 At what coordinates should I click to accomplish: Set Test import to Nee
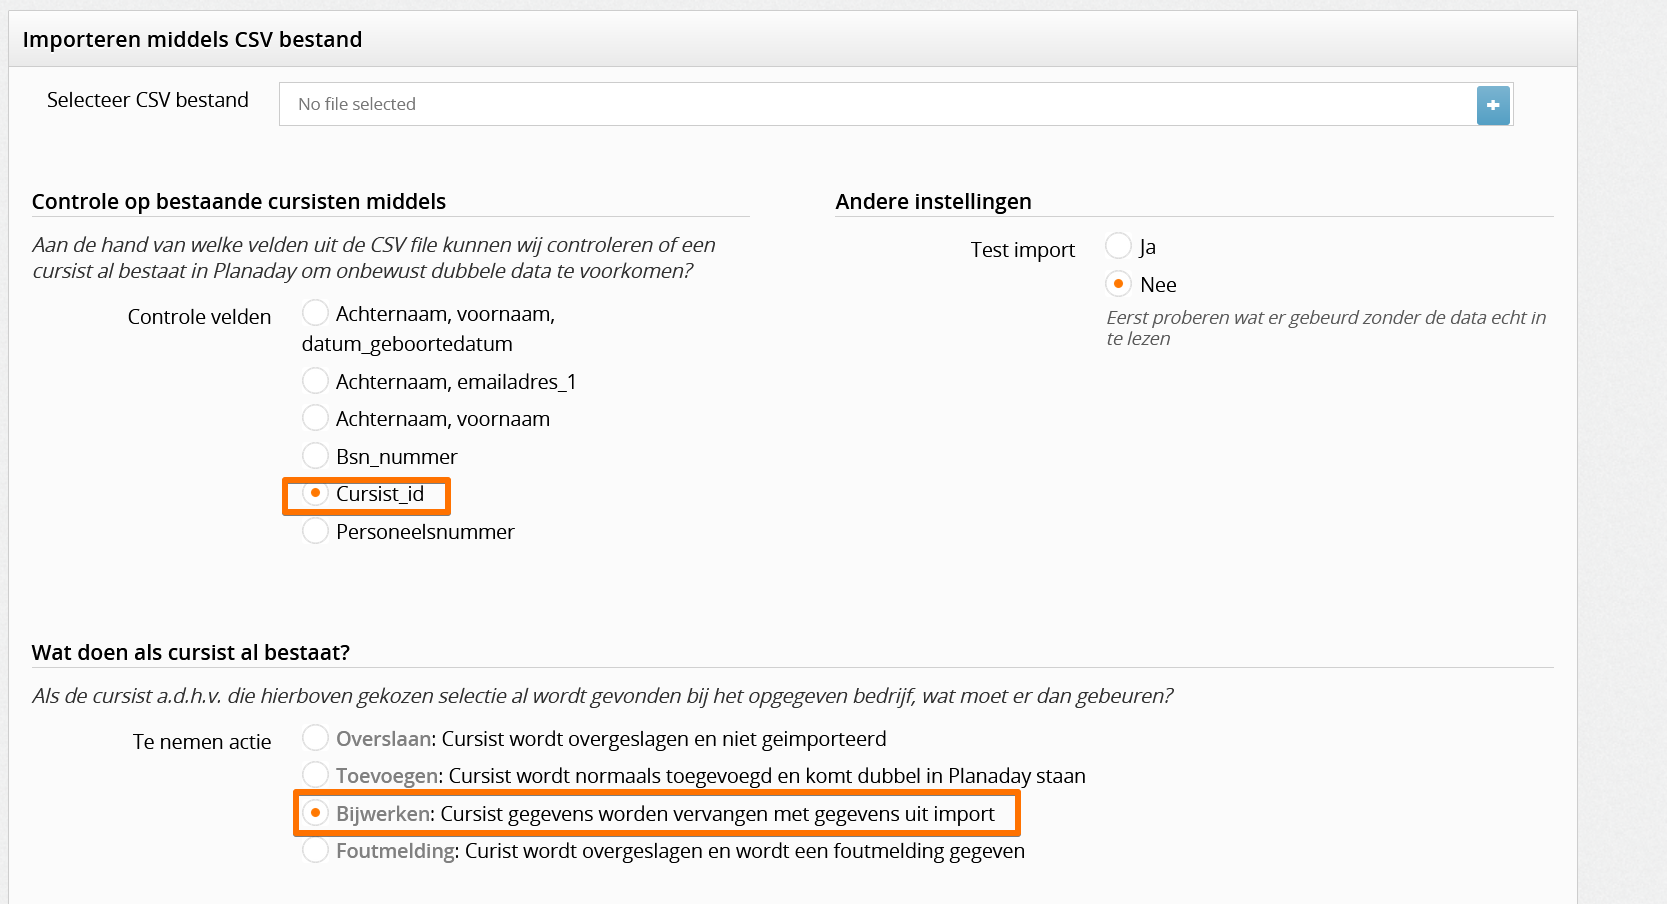coord(1118,284)
